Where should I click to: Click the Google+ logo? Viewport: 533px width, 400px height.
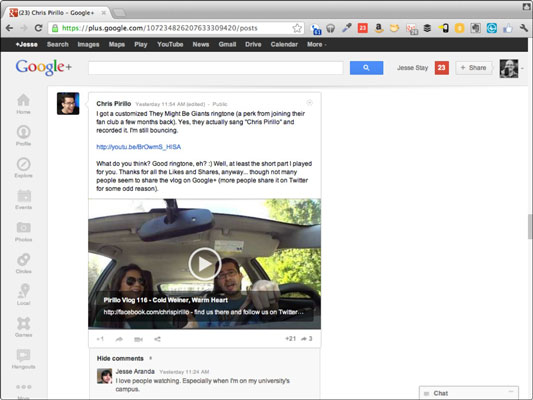point(44,67)
